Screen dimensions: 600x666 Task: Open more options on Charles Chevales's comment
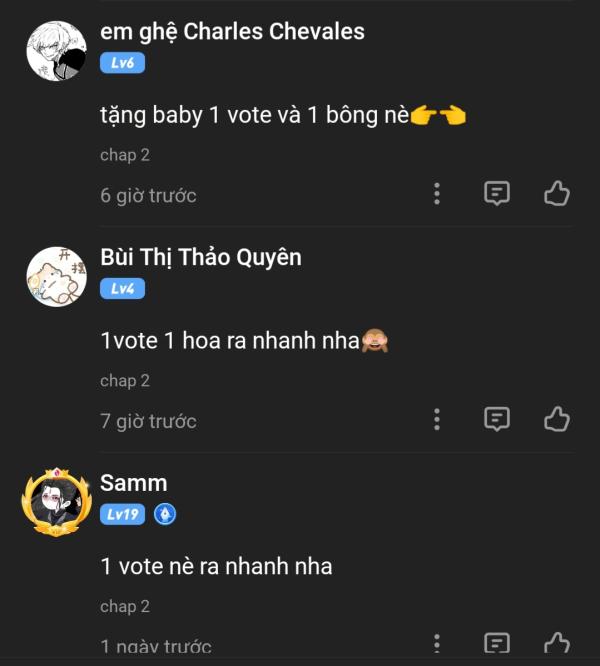tap(437, 193)
